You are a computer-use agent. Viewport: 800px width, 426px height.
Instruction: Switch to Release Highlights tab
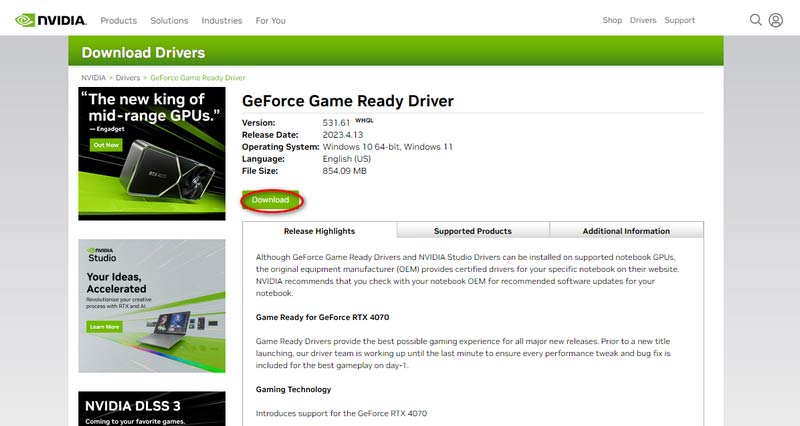[319, 231]
